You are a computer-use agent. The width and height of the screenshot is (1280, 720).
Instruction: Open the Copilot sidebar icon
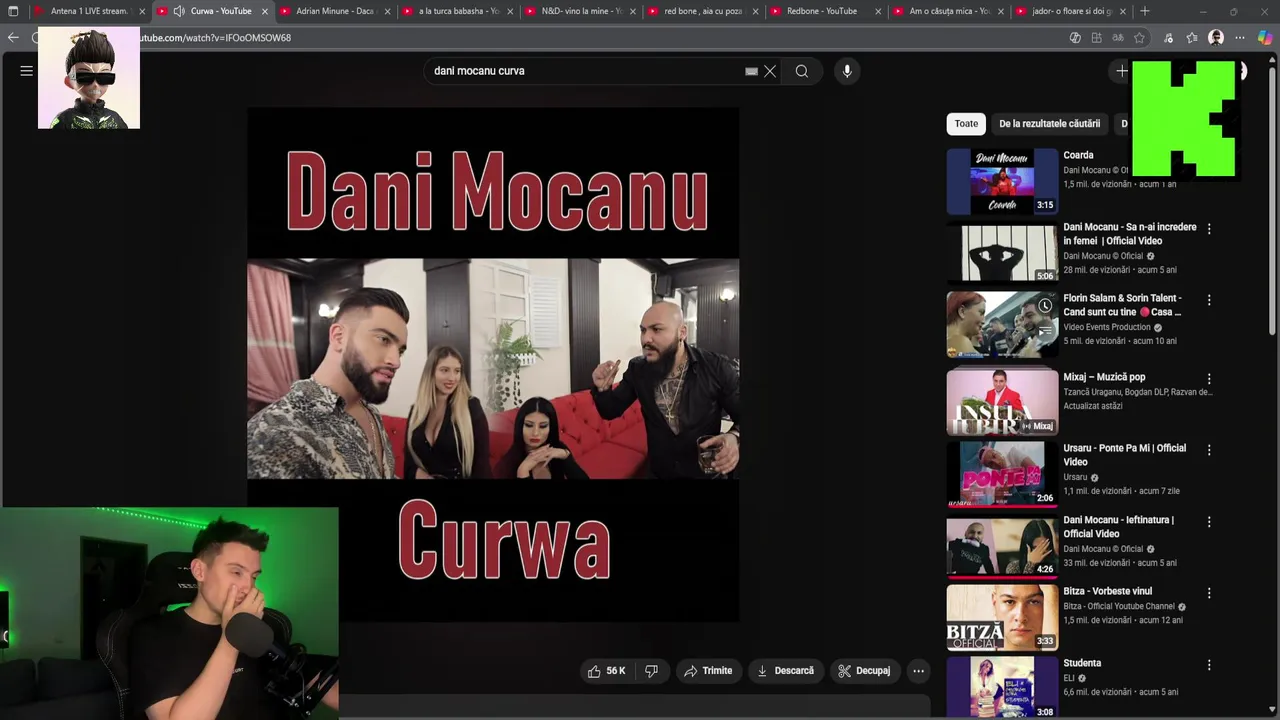[1265, 38]
